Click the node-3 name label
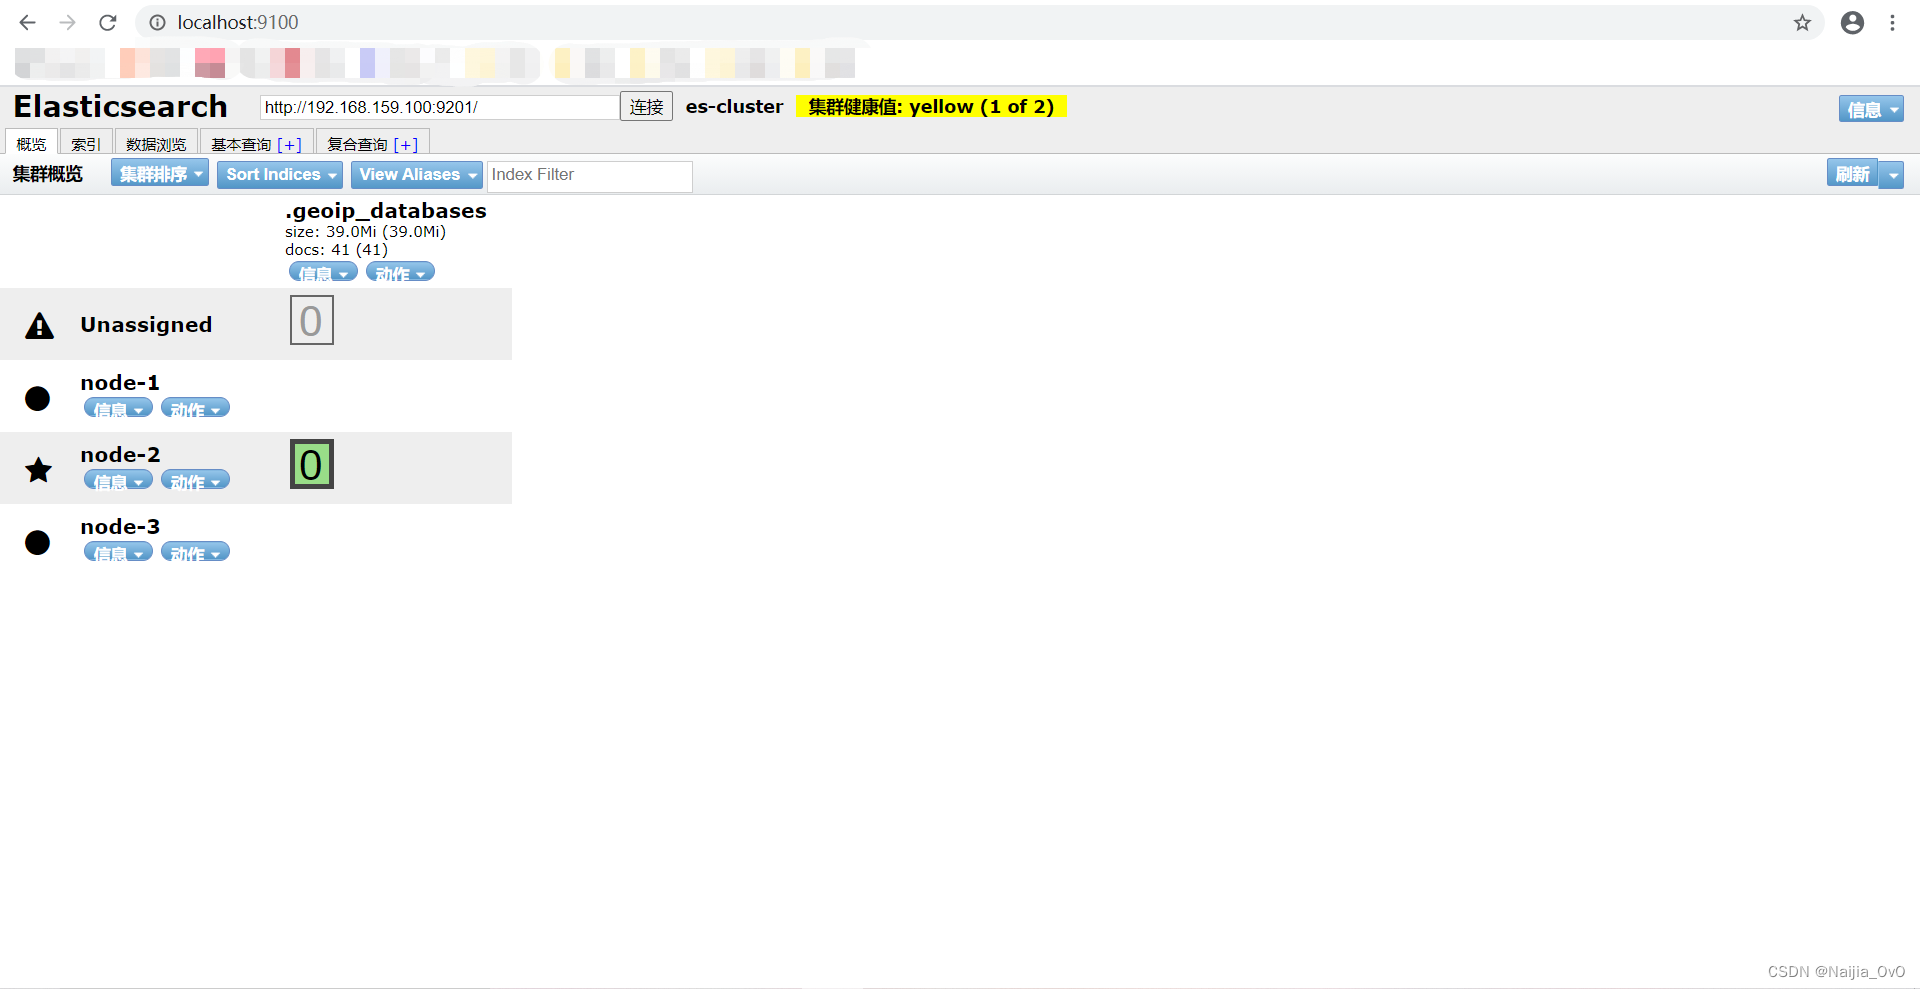 coord(120,527)
